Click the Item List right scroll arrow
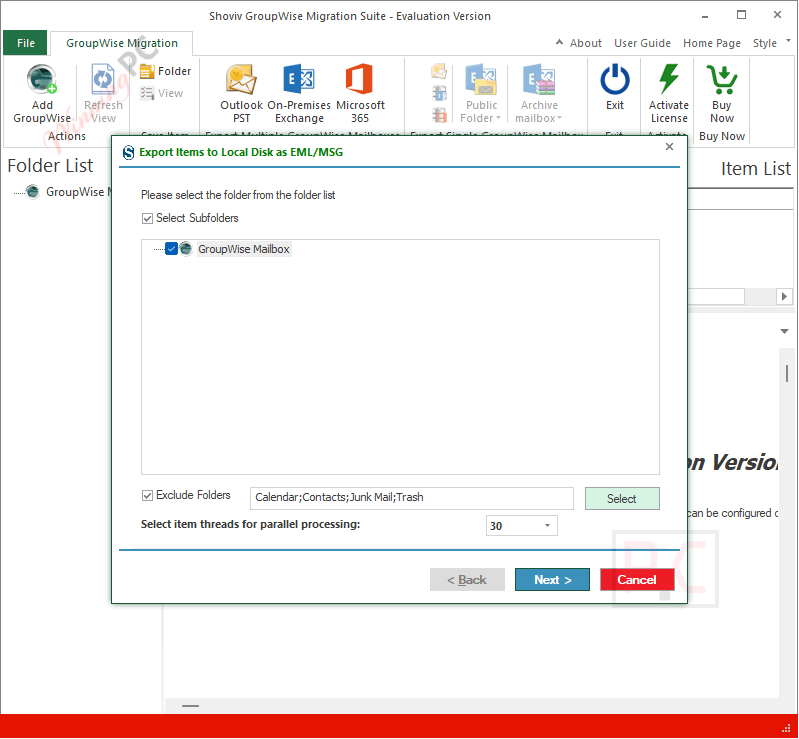This screenshot has height=739, width=799. pyautogui.click(x=784, y=296)
